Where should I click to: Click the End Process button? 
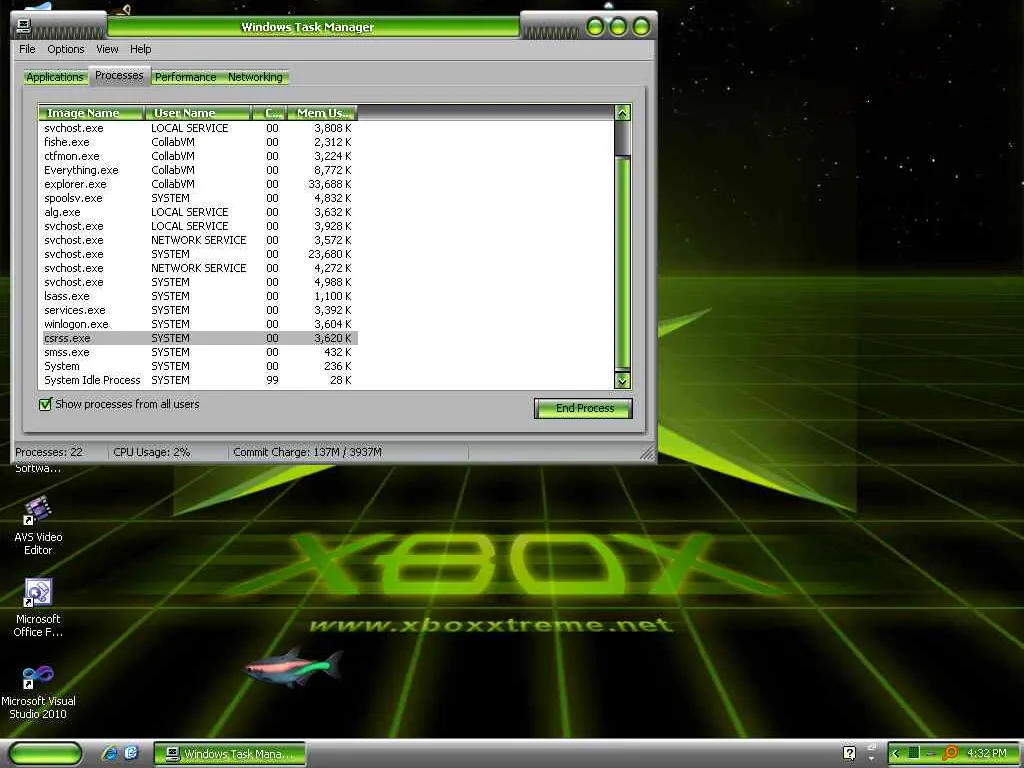click(x=583, y=408)
